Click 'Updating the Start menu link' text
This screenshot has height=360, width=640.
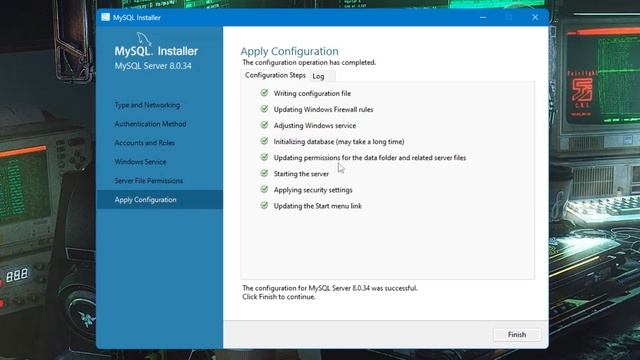318,206
